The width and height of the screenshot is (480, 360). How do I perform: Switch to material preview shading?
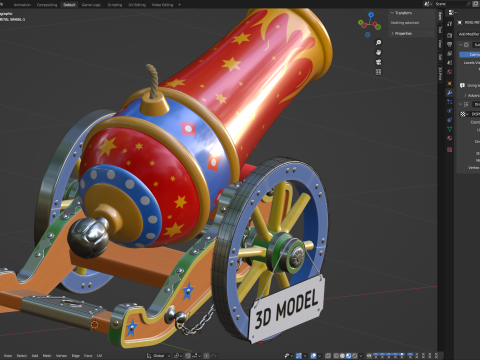[x=348, y=356]
